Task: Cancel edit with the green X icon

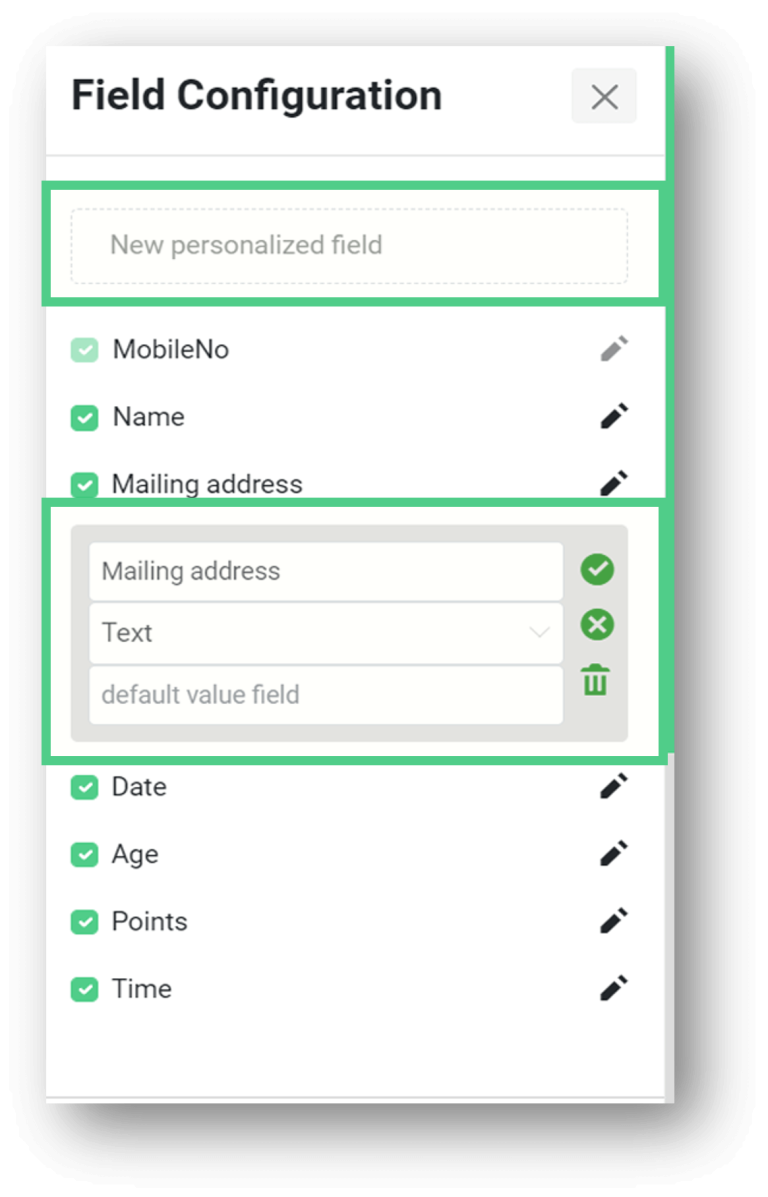Action: coord(597,624)
